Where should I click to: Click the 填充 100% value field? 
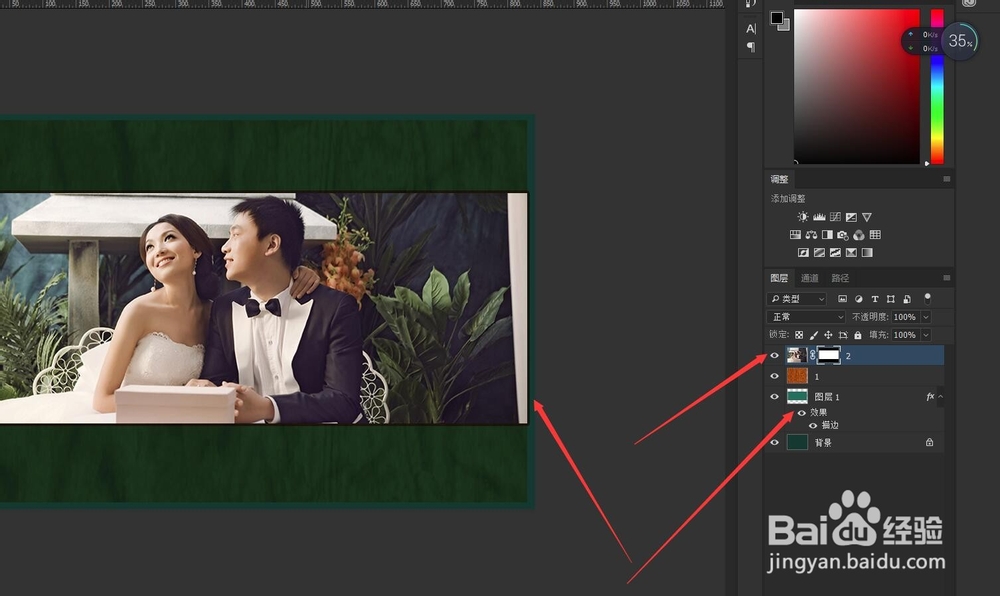[x=904, y=335]
